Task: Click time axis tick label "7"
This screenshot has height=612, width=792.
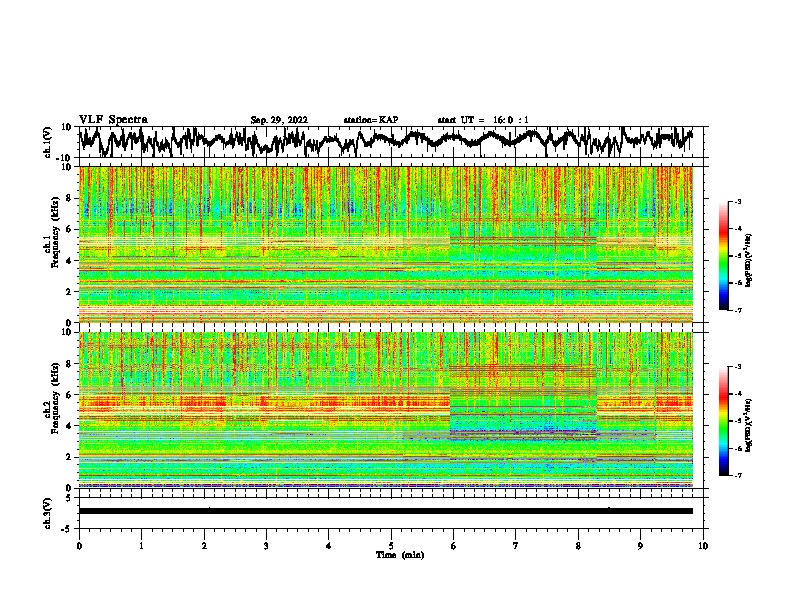Action: coord(516,546)
